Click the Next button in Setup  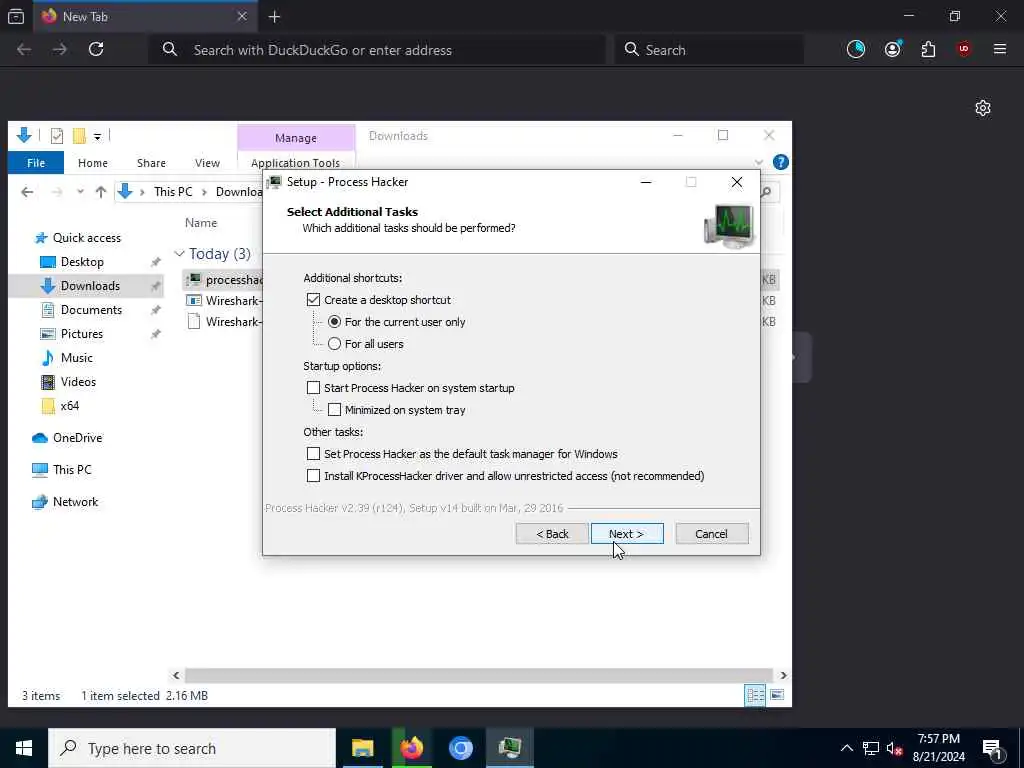pyautogui.click(x=627, y=534)
